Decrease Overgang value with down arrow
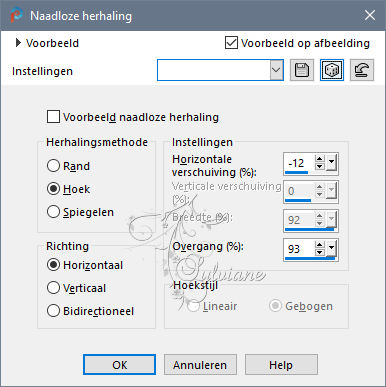 (320, 252)
